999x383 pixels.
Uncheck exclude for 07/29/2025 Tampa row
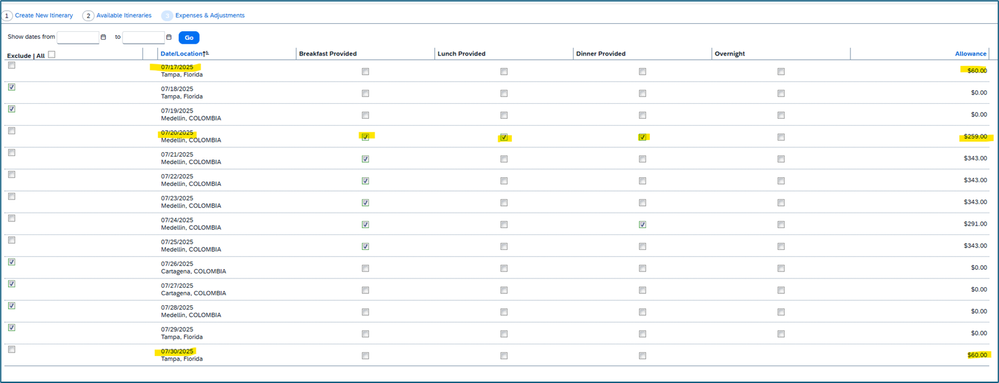[x=11, y=328]
